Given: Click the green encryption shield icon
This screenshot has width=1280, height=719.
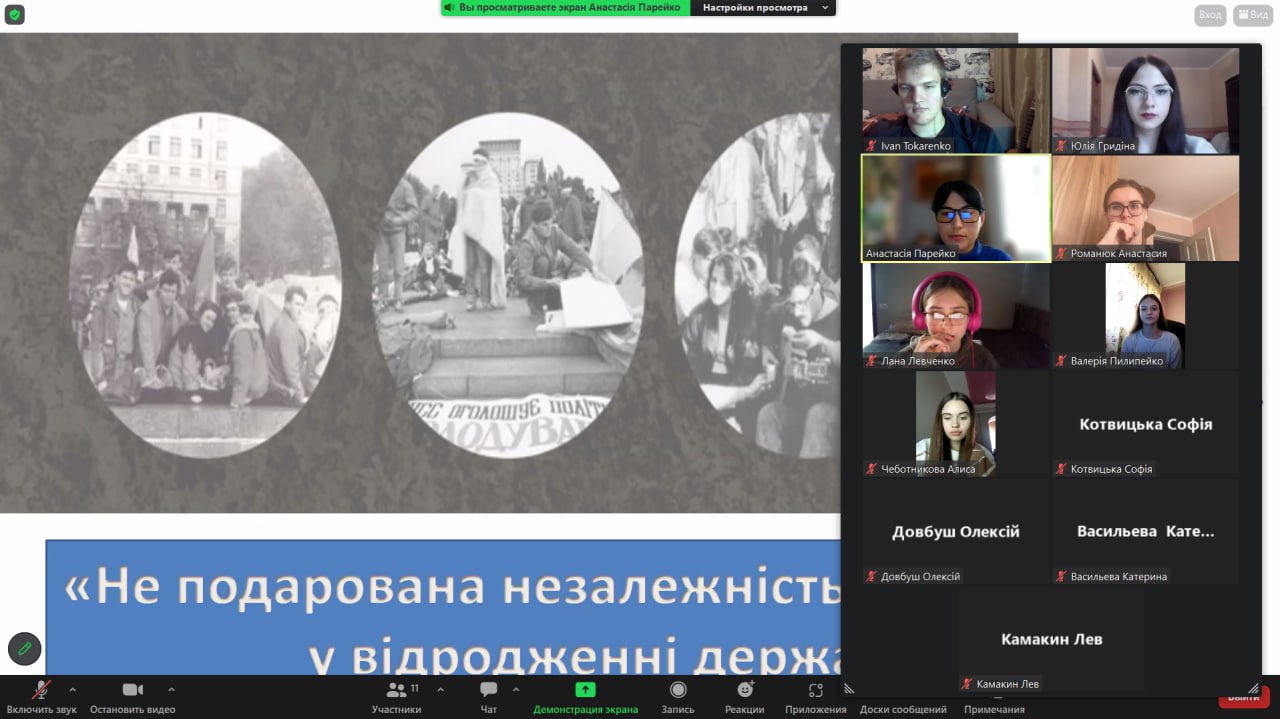Looking at the screenshot, I should pyautogui.click(x=14, y=14).
